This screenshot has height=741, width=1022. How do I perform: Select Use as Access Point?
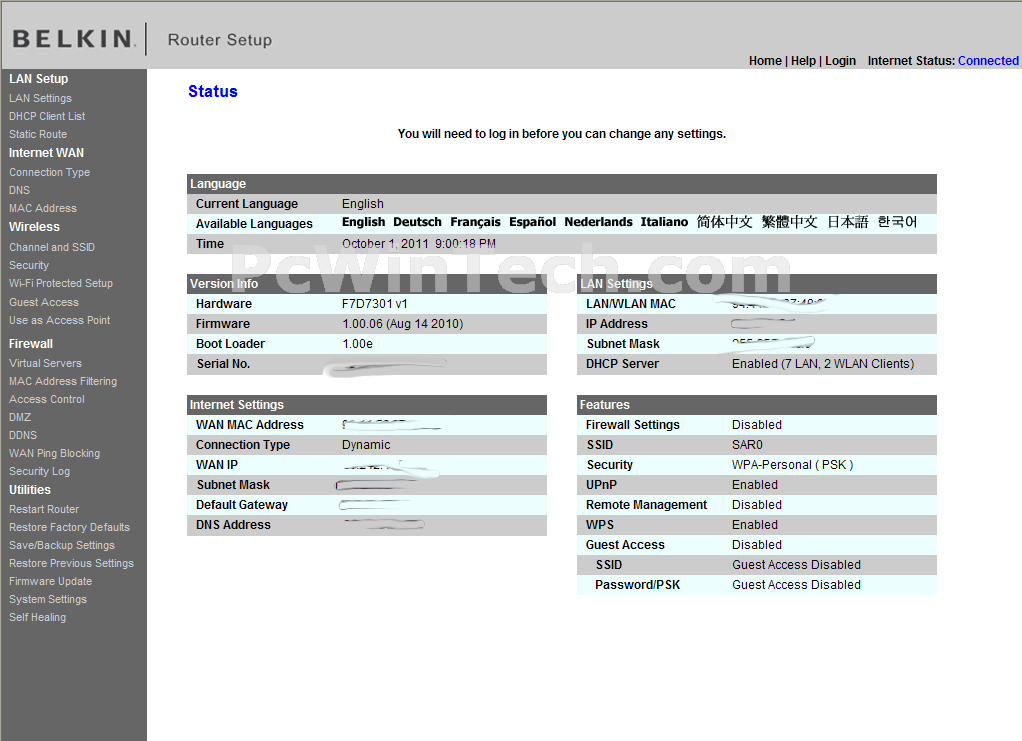tap(59, 321)
